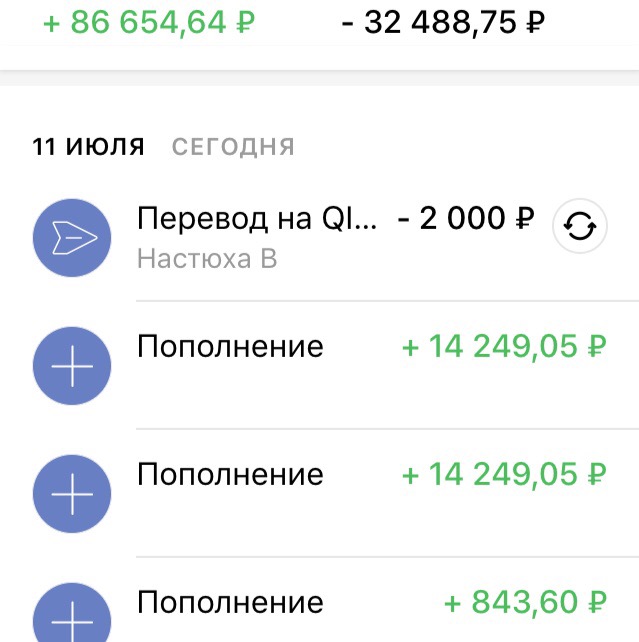Screen dimensions: 639x642
Task: Tap the first + 14 249,05 ₽ amount
Action: (504, 347)
